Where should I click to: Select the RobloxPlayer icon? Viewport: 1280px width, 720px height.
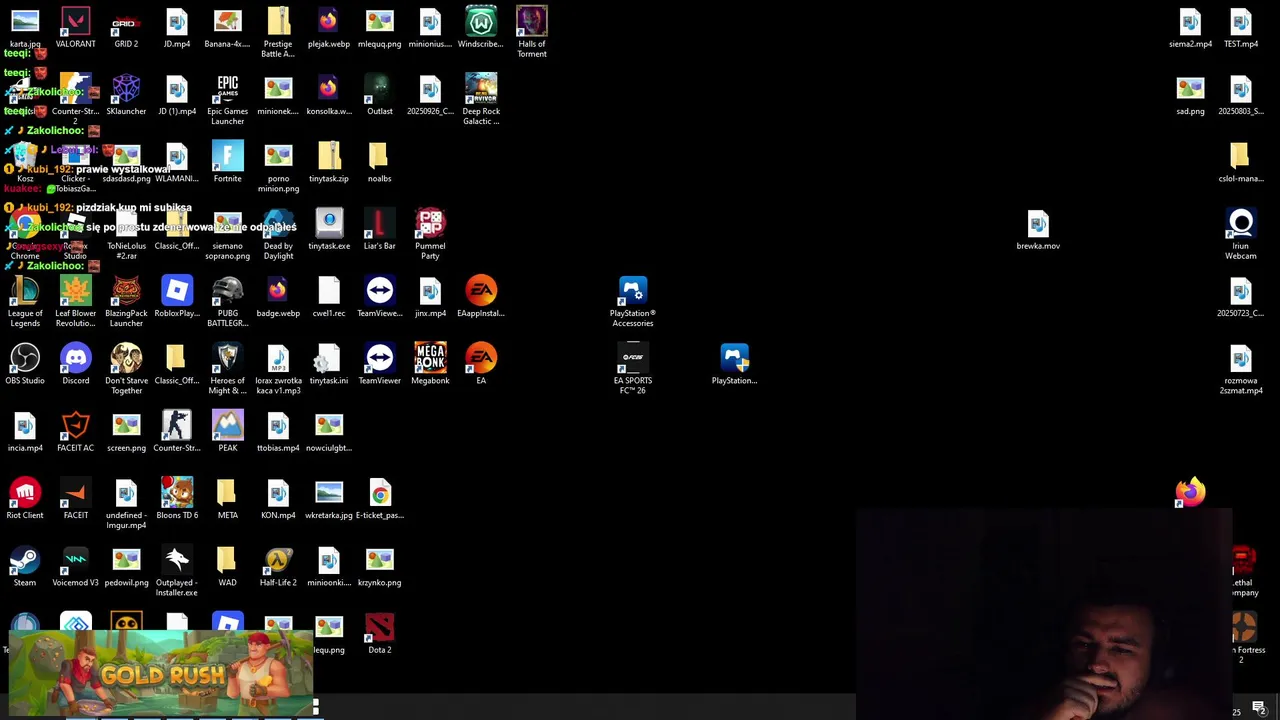177,296
